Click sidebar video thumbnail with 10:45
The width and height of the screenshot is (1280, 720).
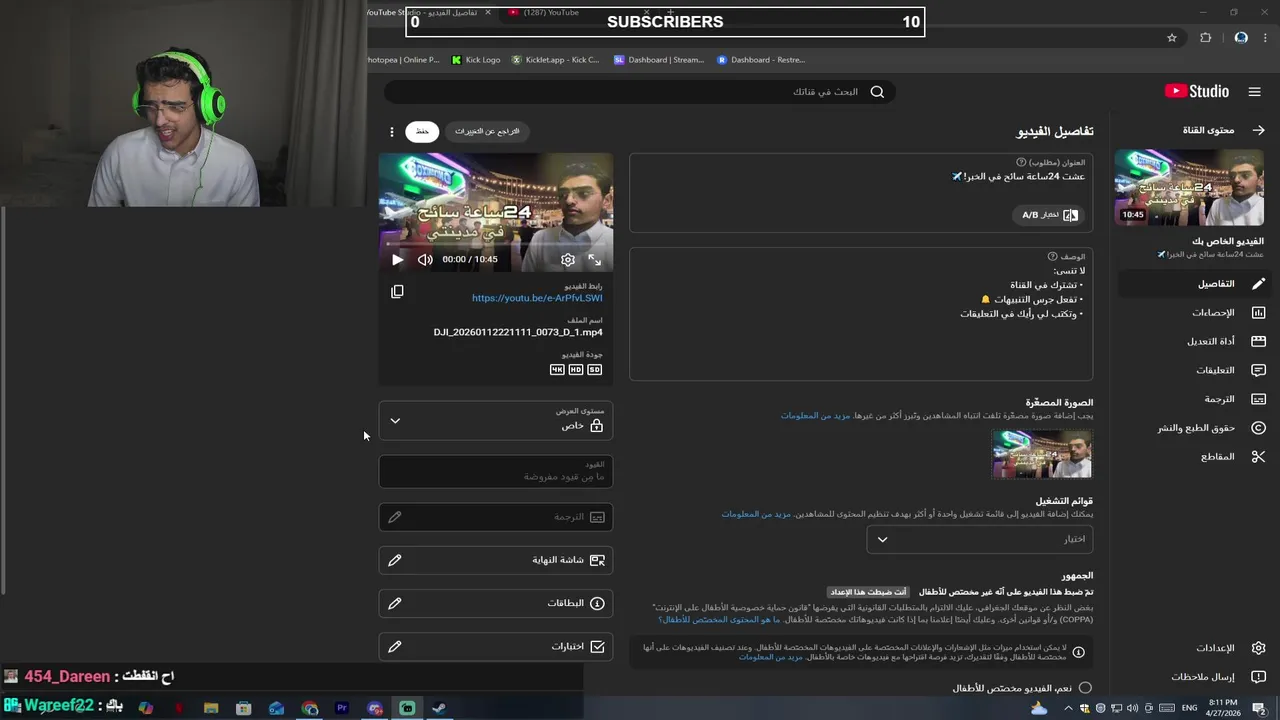[1189, 188]
